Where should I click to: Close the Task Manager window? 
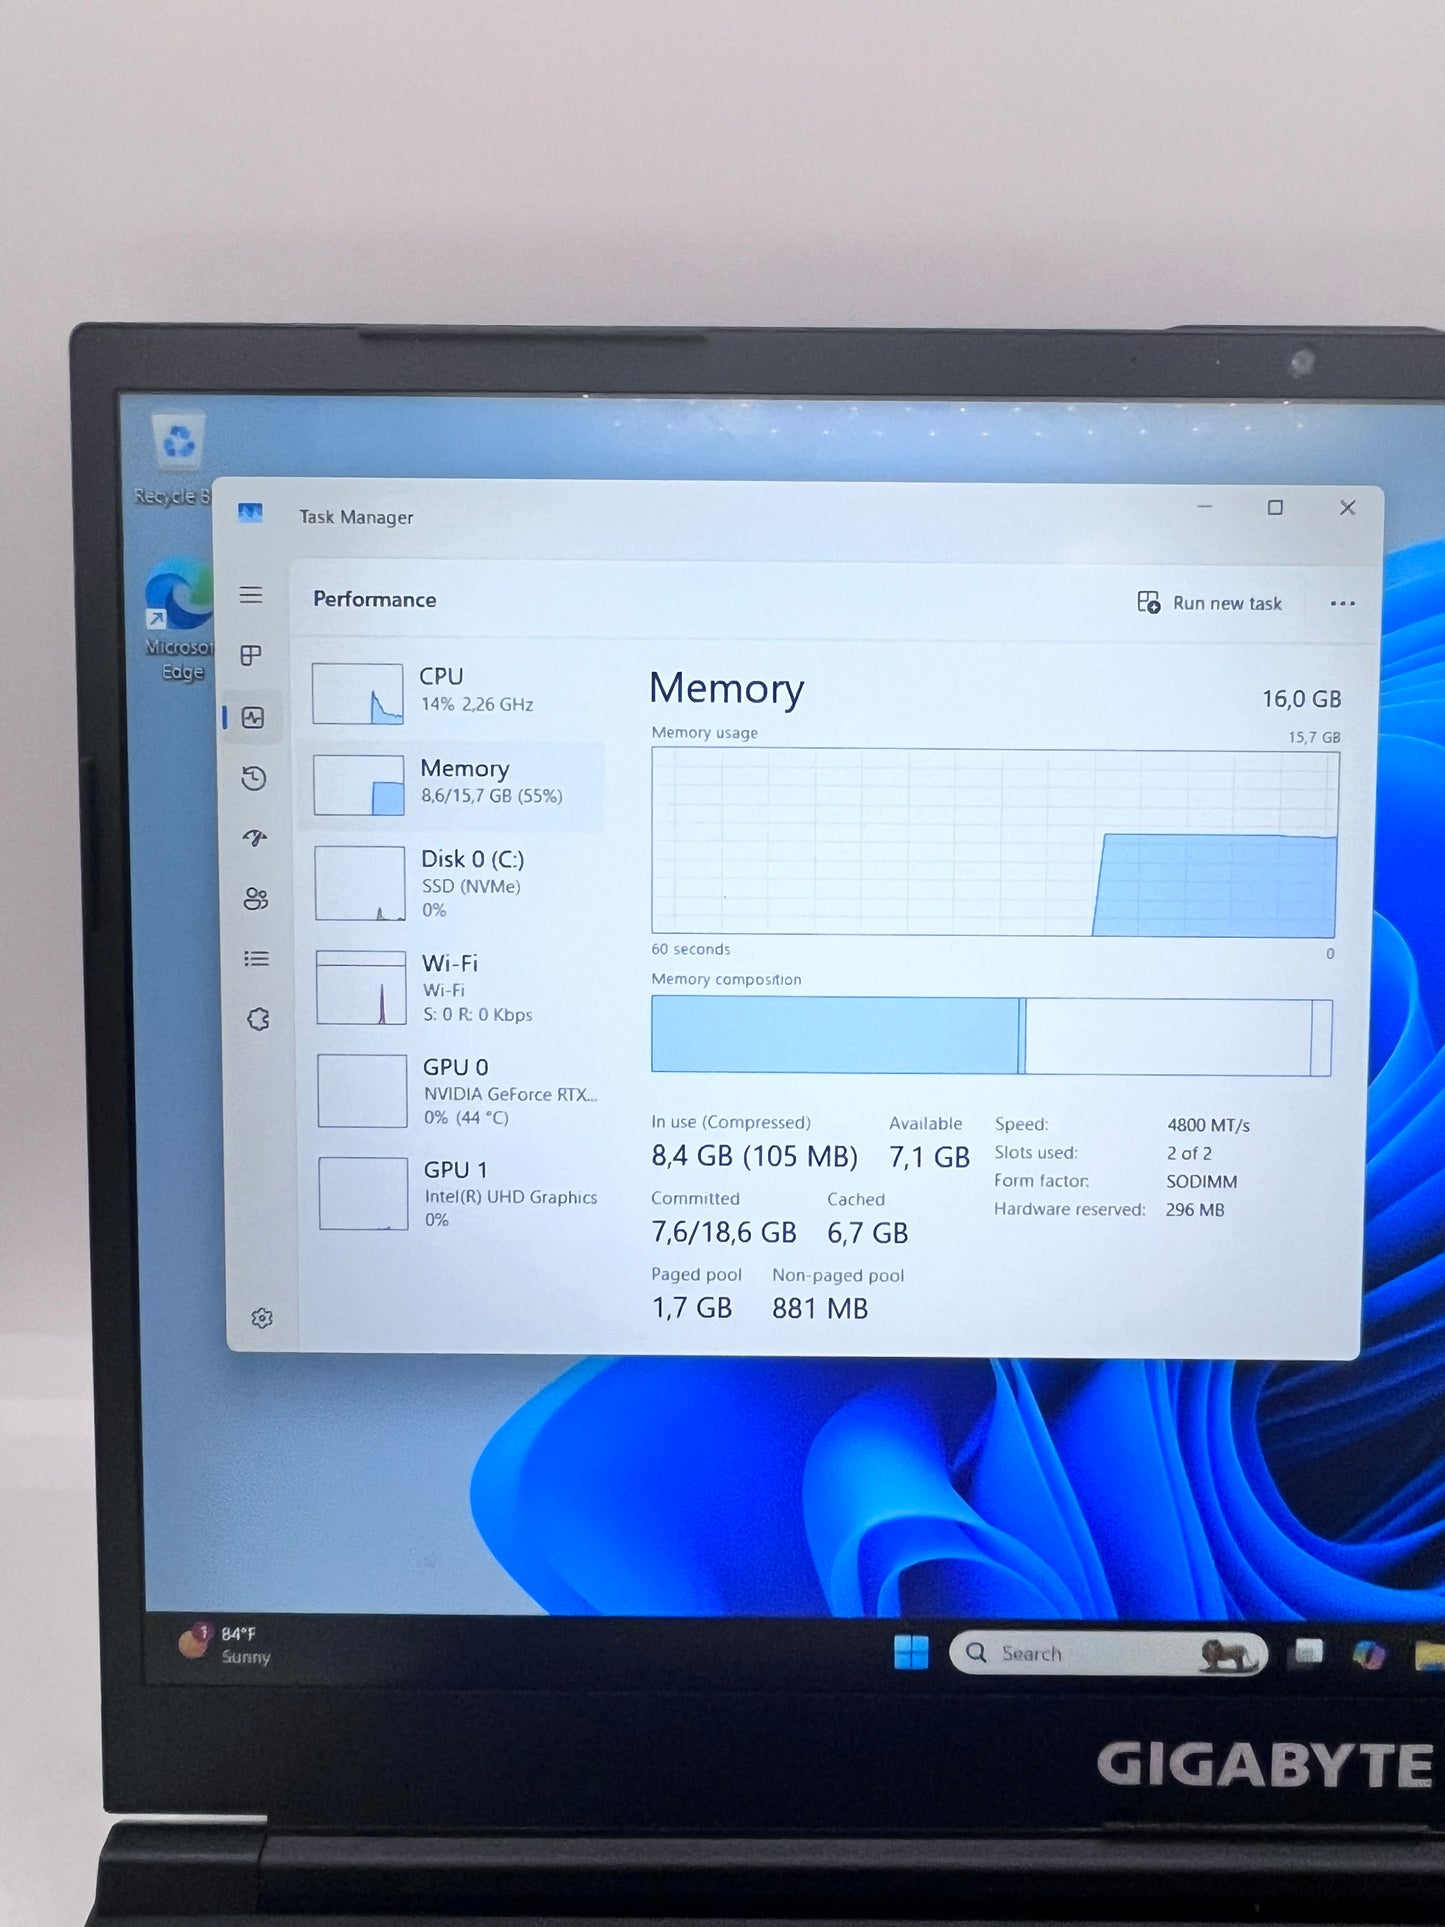pos(1347,508)
